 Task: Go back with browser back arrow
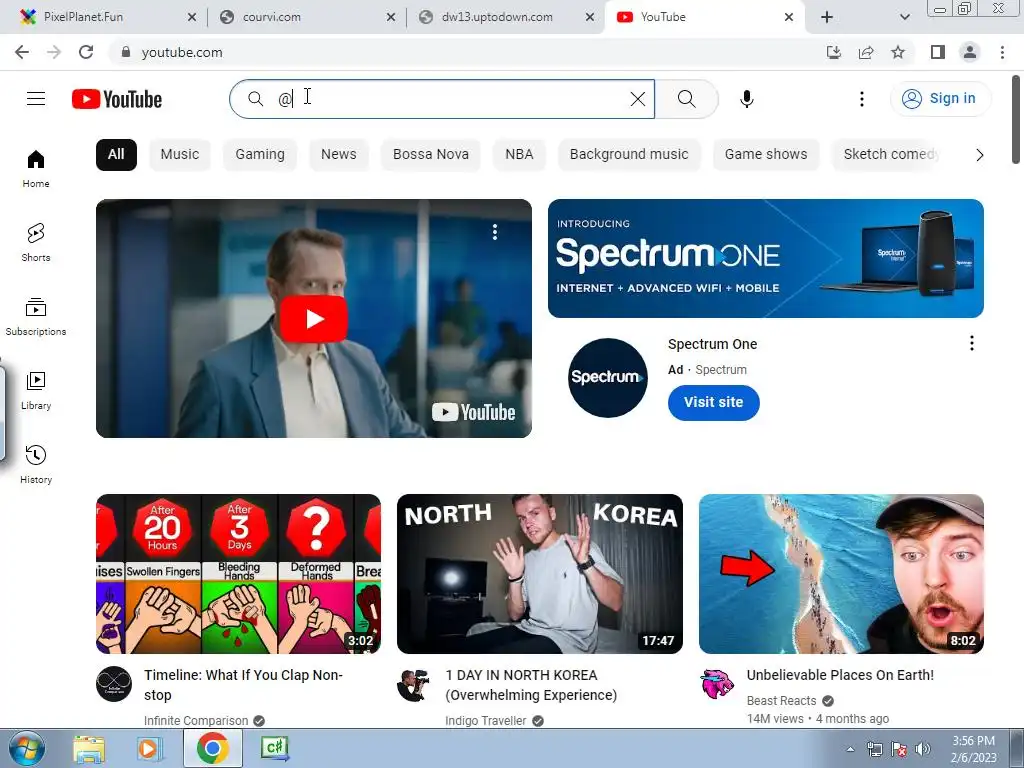[x=22, y=52]
